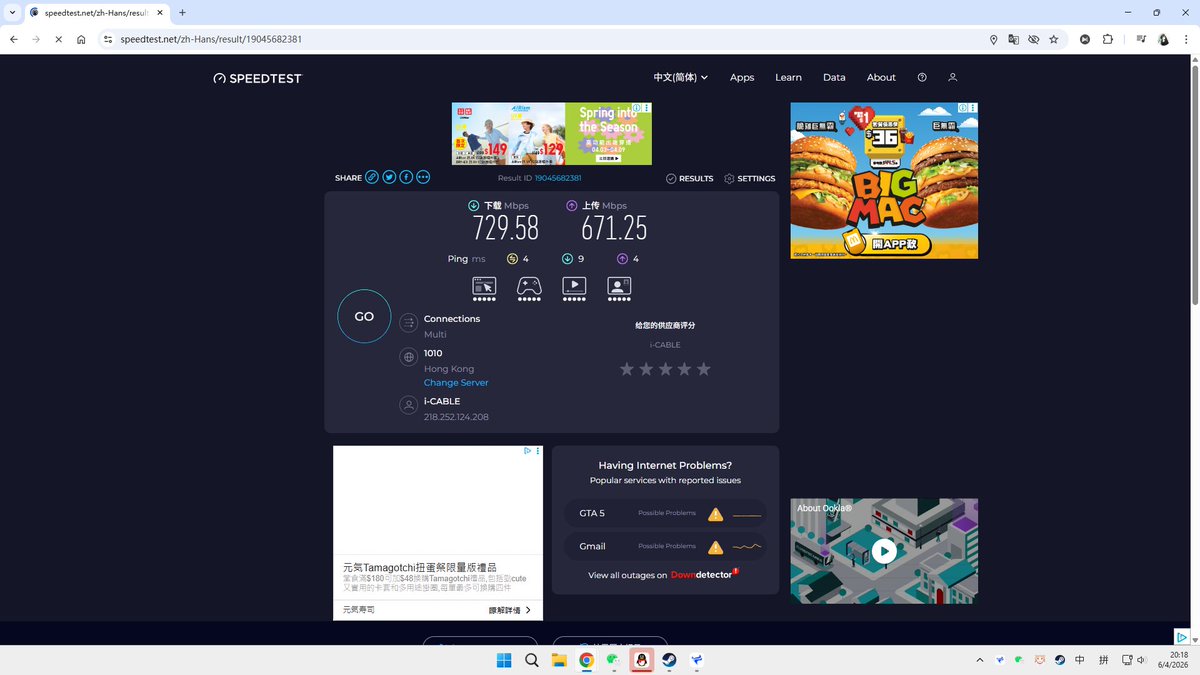Bookmark this page with the star icon
Screen dimensions: 1200x675
click(1054, 39)
